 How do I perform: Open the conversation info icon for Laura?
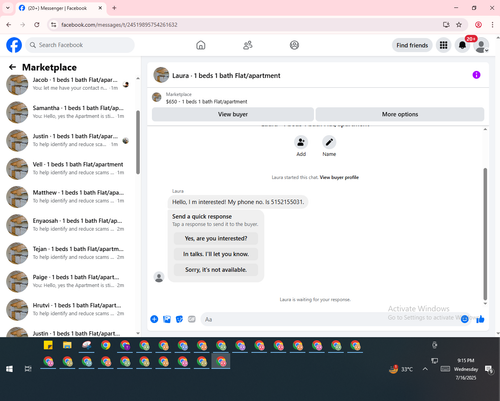(476, 75)
